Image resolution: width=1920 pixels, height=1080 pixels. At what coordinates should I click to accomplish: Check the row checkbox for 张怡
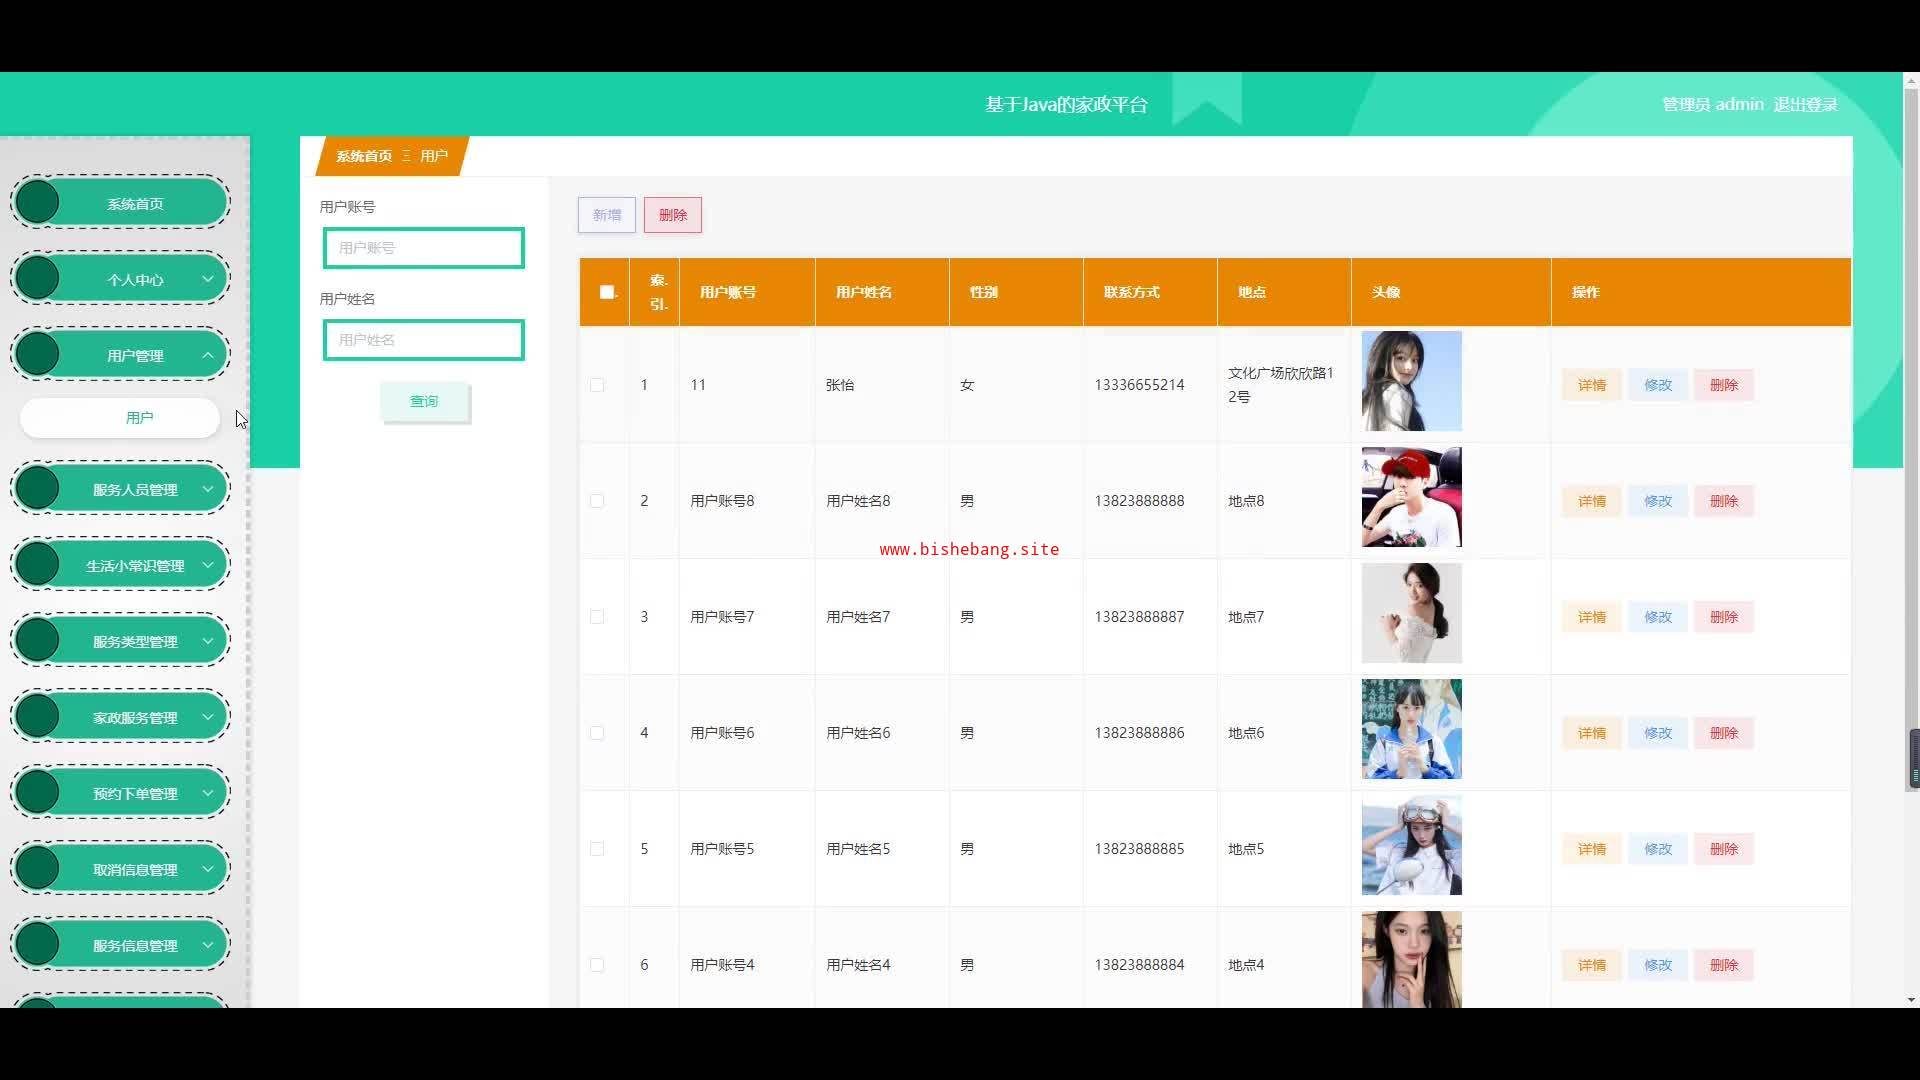pyautogui.click(x=597, y=385)
